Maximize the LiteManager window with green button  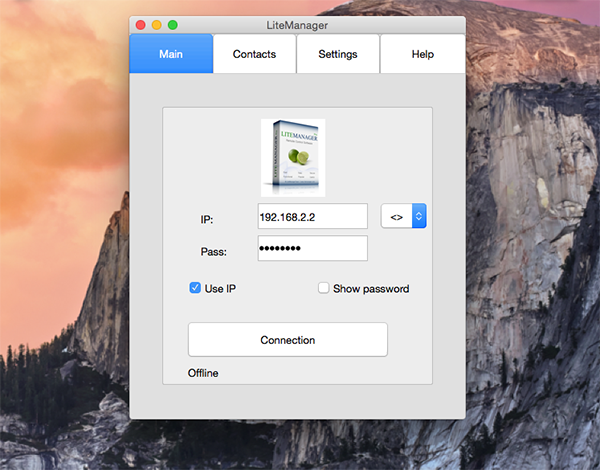[173, 25]
